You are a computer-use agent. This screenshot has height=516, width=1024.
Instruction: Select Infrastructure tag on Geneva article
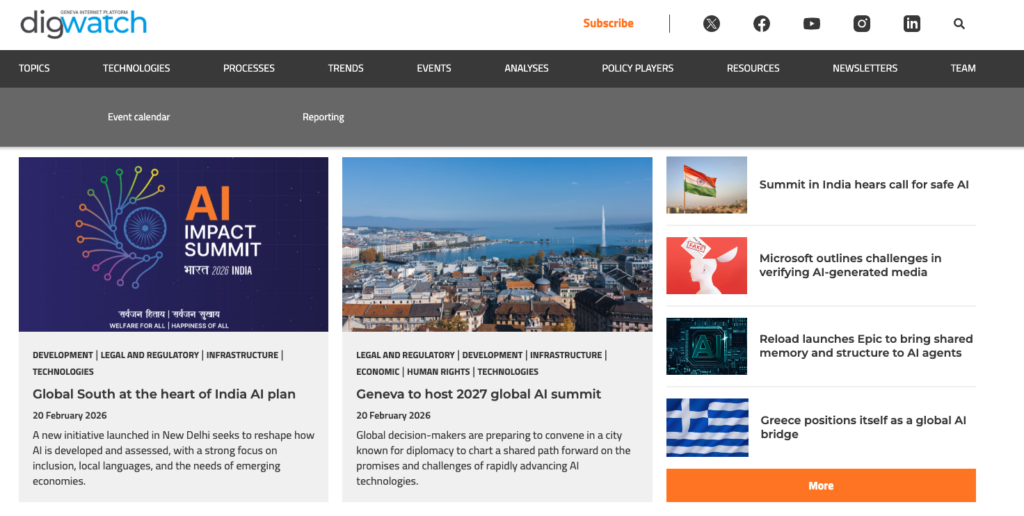pos(566,355)
